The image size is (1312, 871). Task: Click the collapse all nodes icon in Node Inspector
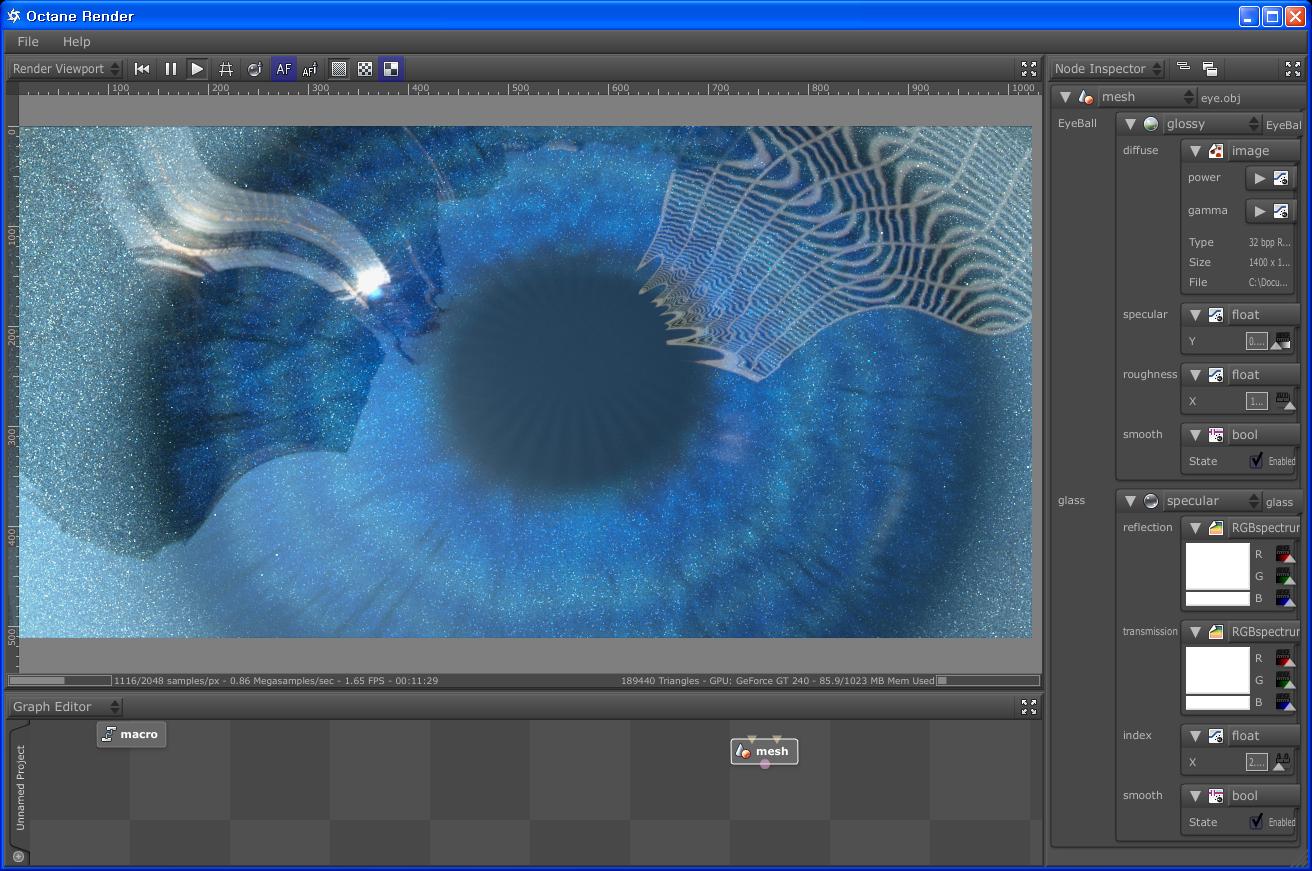[x=1183, y=68]
